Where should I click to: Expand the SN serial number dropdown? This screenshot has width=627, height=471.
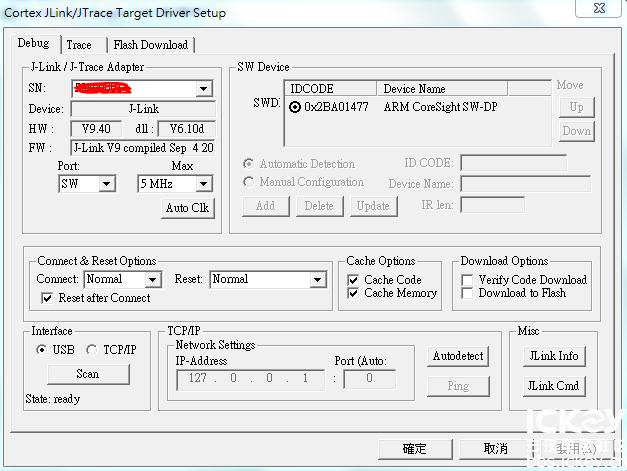[204, 89]
